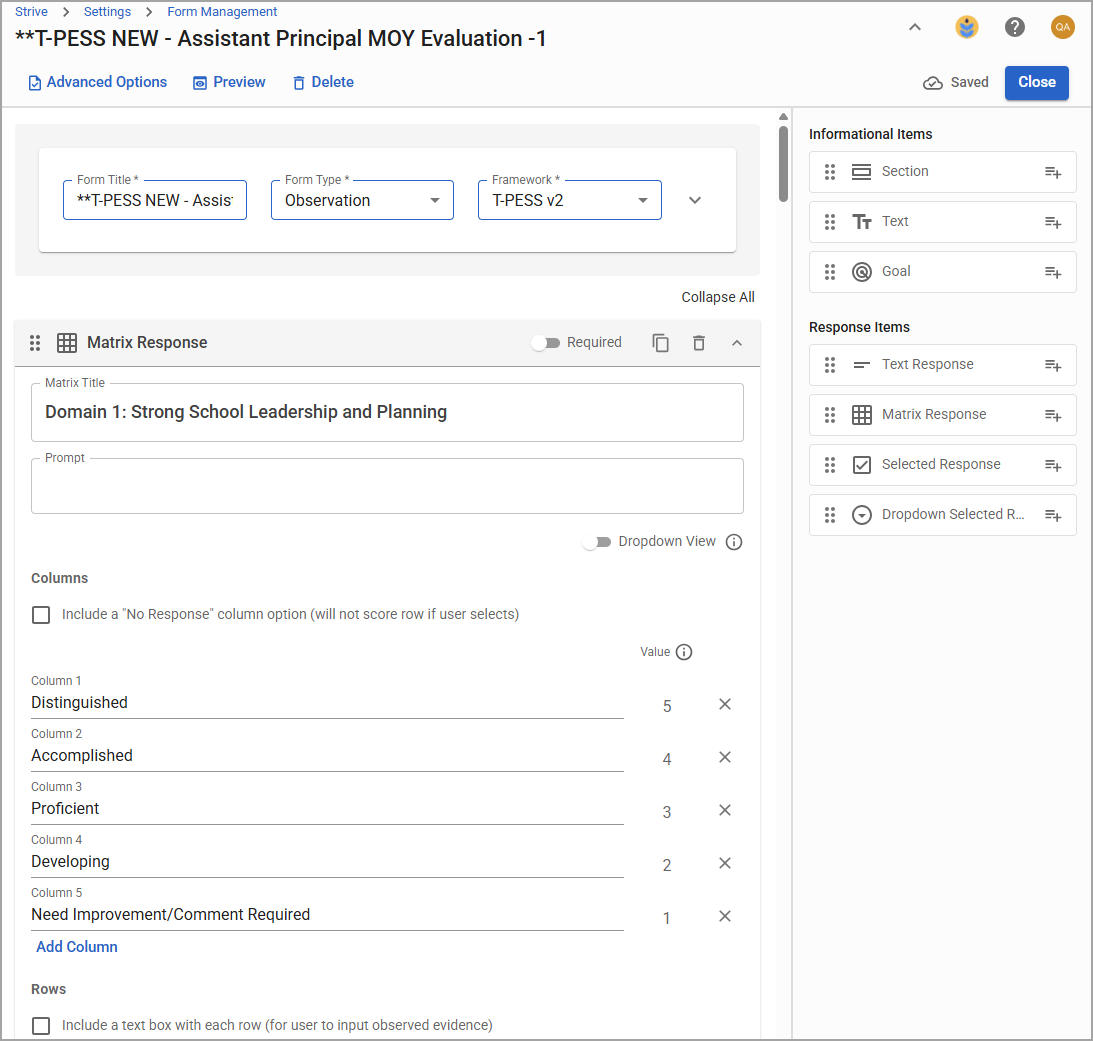Grab the Selected Response drag handle
The width and height of the screenshot is (1093, 1041).
point(830,465)
